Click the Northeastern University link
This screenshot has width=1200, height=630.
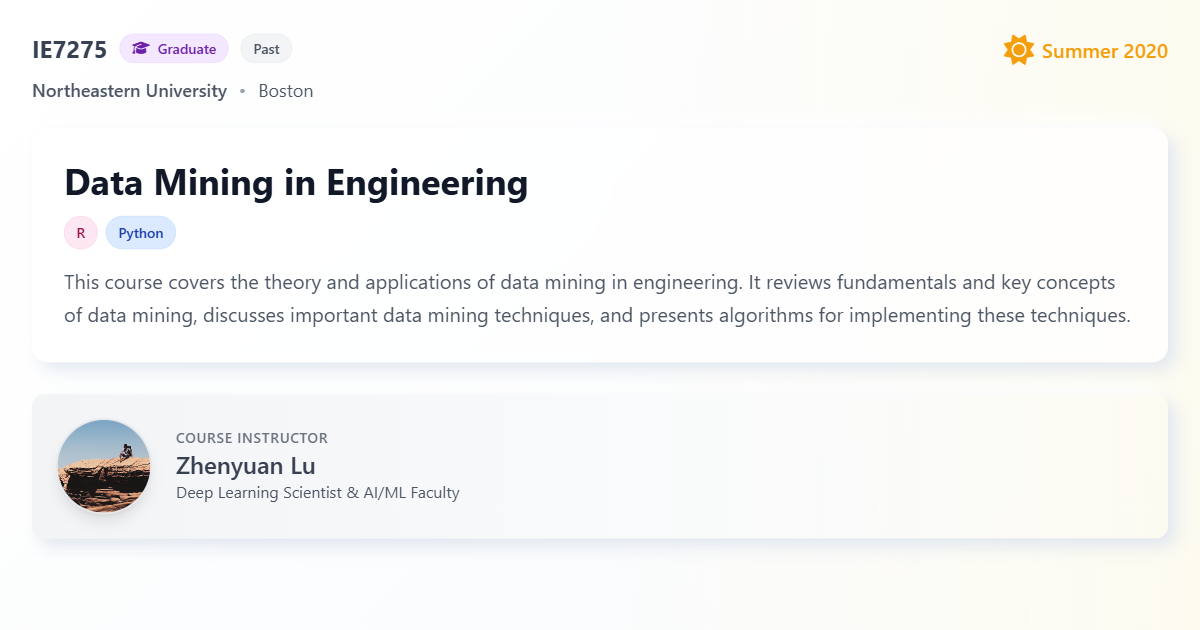click(129, 90)
